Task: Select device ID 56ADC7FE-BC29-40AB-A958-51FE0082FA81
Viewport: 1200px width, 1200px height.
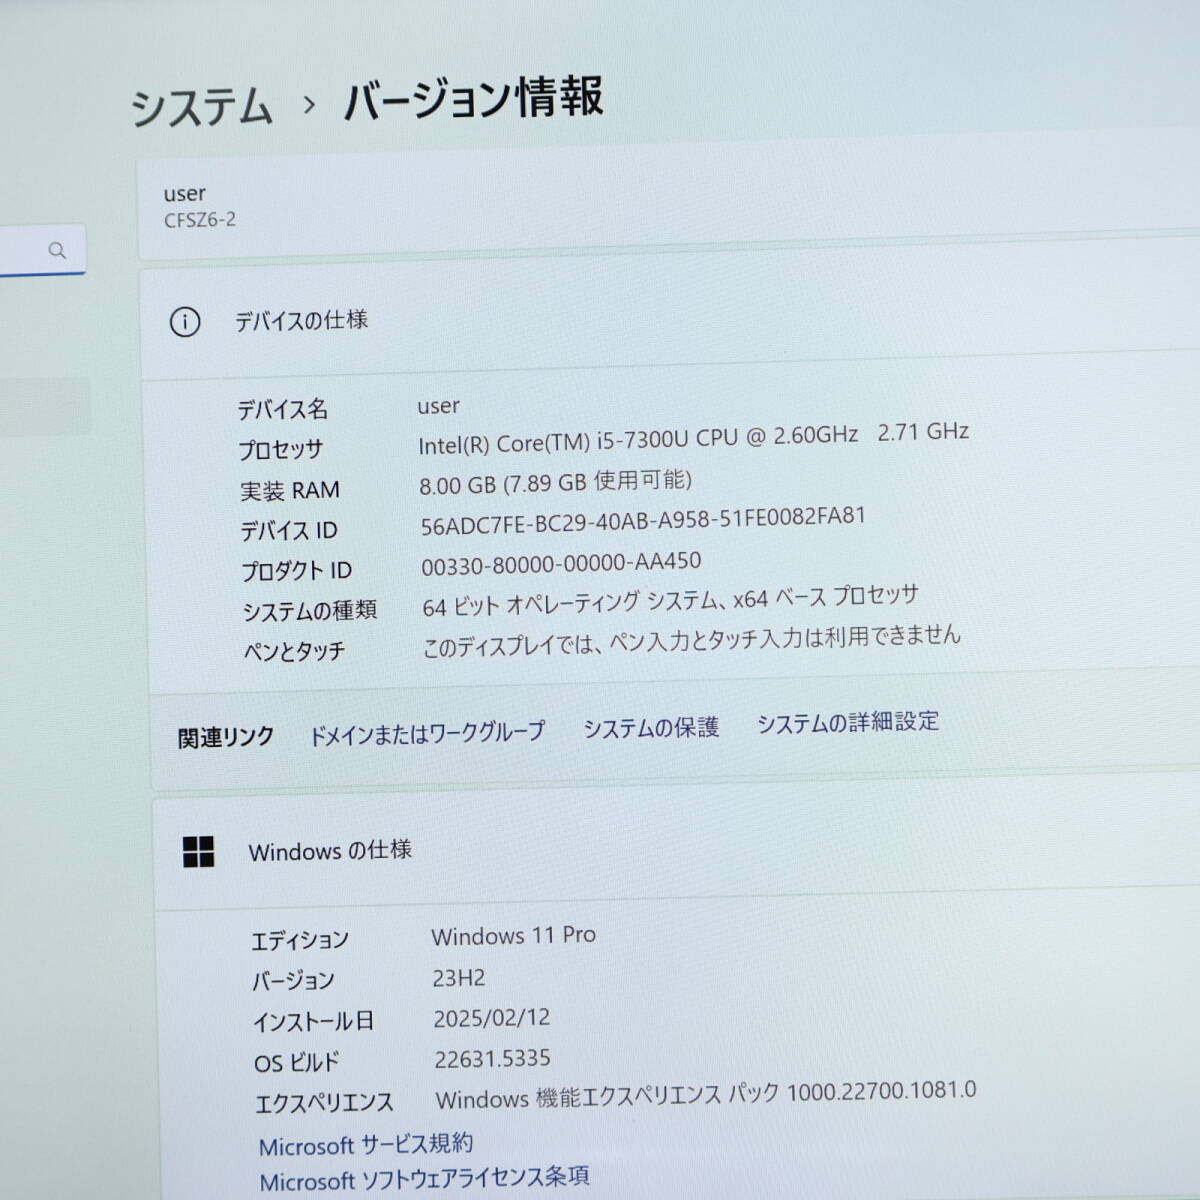Action: 643,521
